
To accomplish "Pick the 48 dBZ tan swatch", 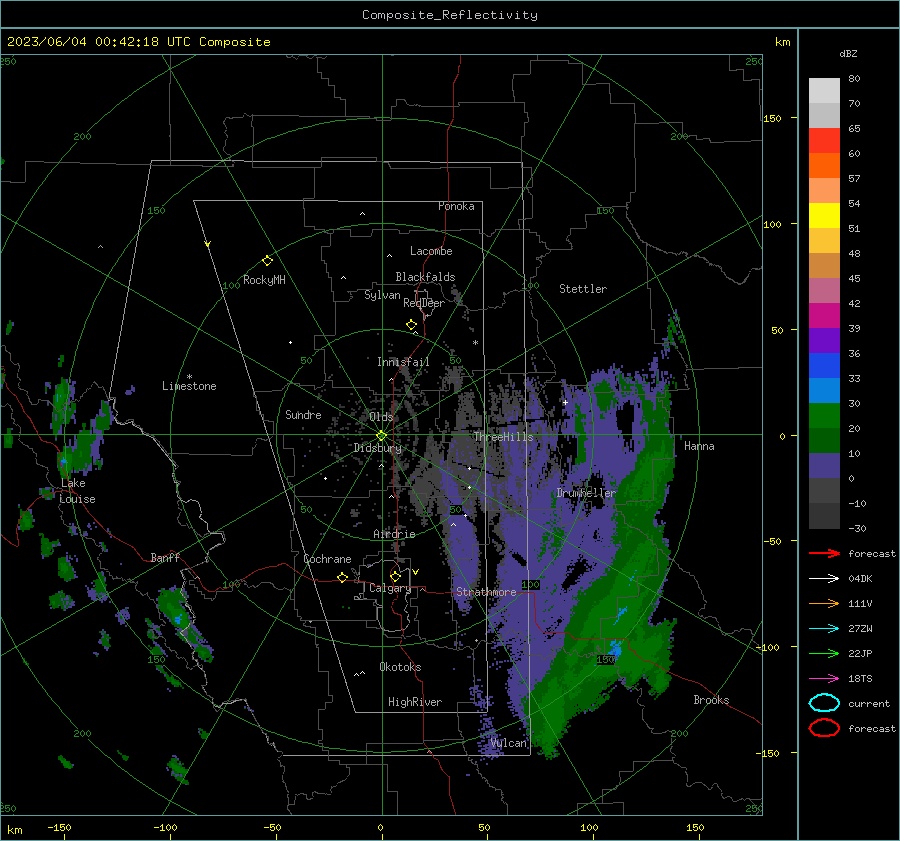I will pos(824,265).
